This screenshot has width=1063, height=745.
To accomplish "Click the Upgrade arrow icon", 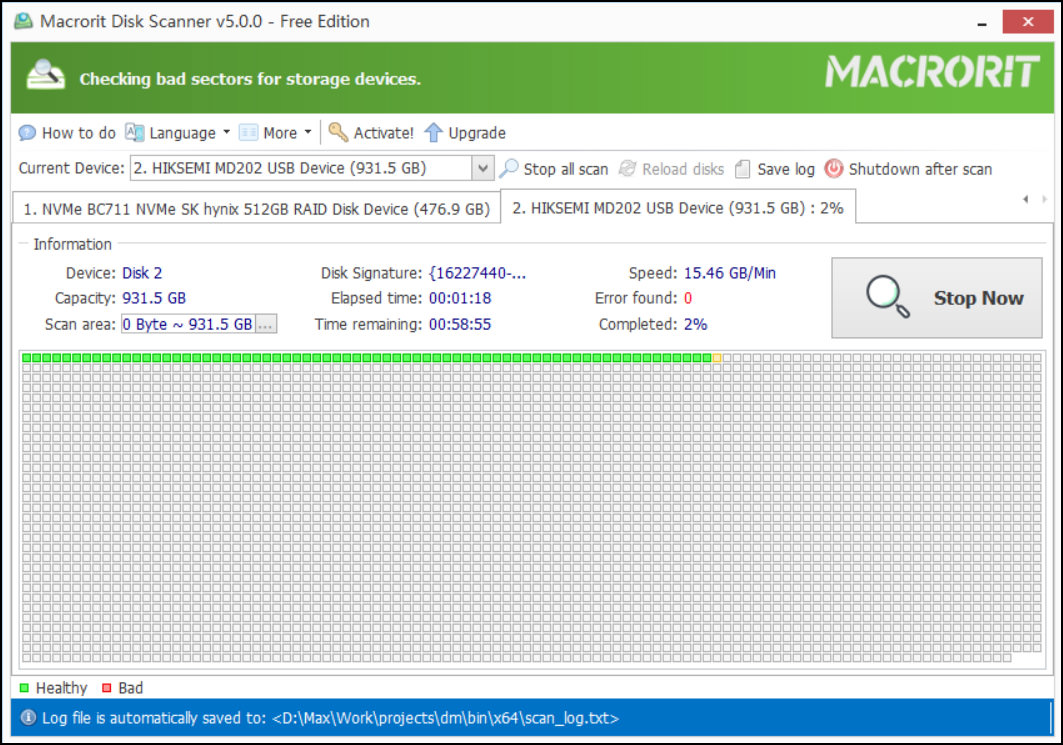I will [x=433, y=133].
